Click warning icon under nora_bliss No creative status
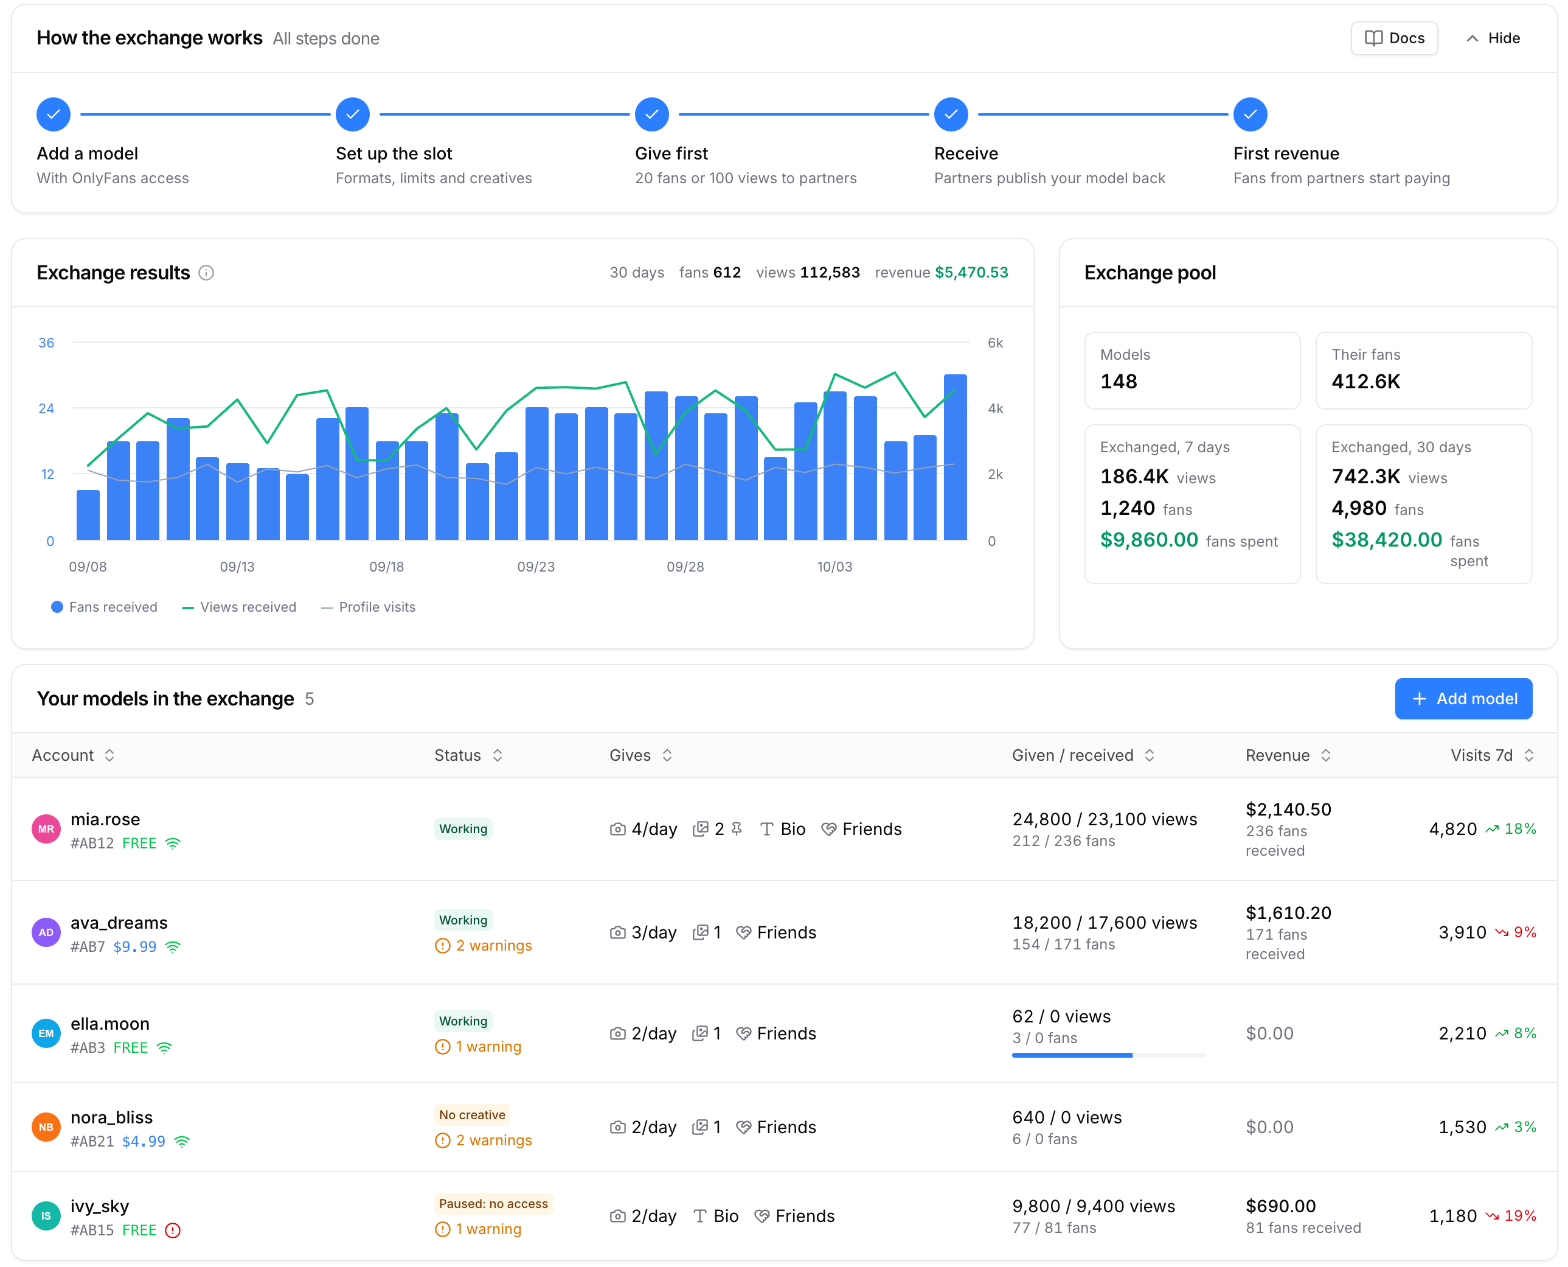Viewport: 1568px width, 1267px height. point(443,1141)
